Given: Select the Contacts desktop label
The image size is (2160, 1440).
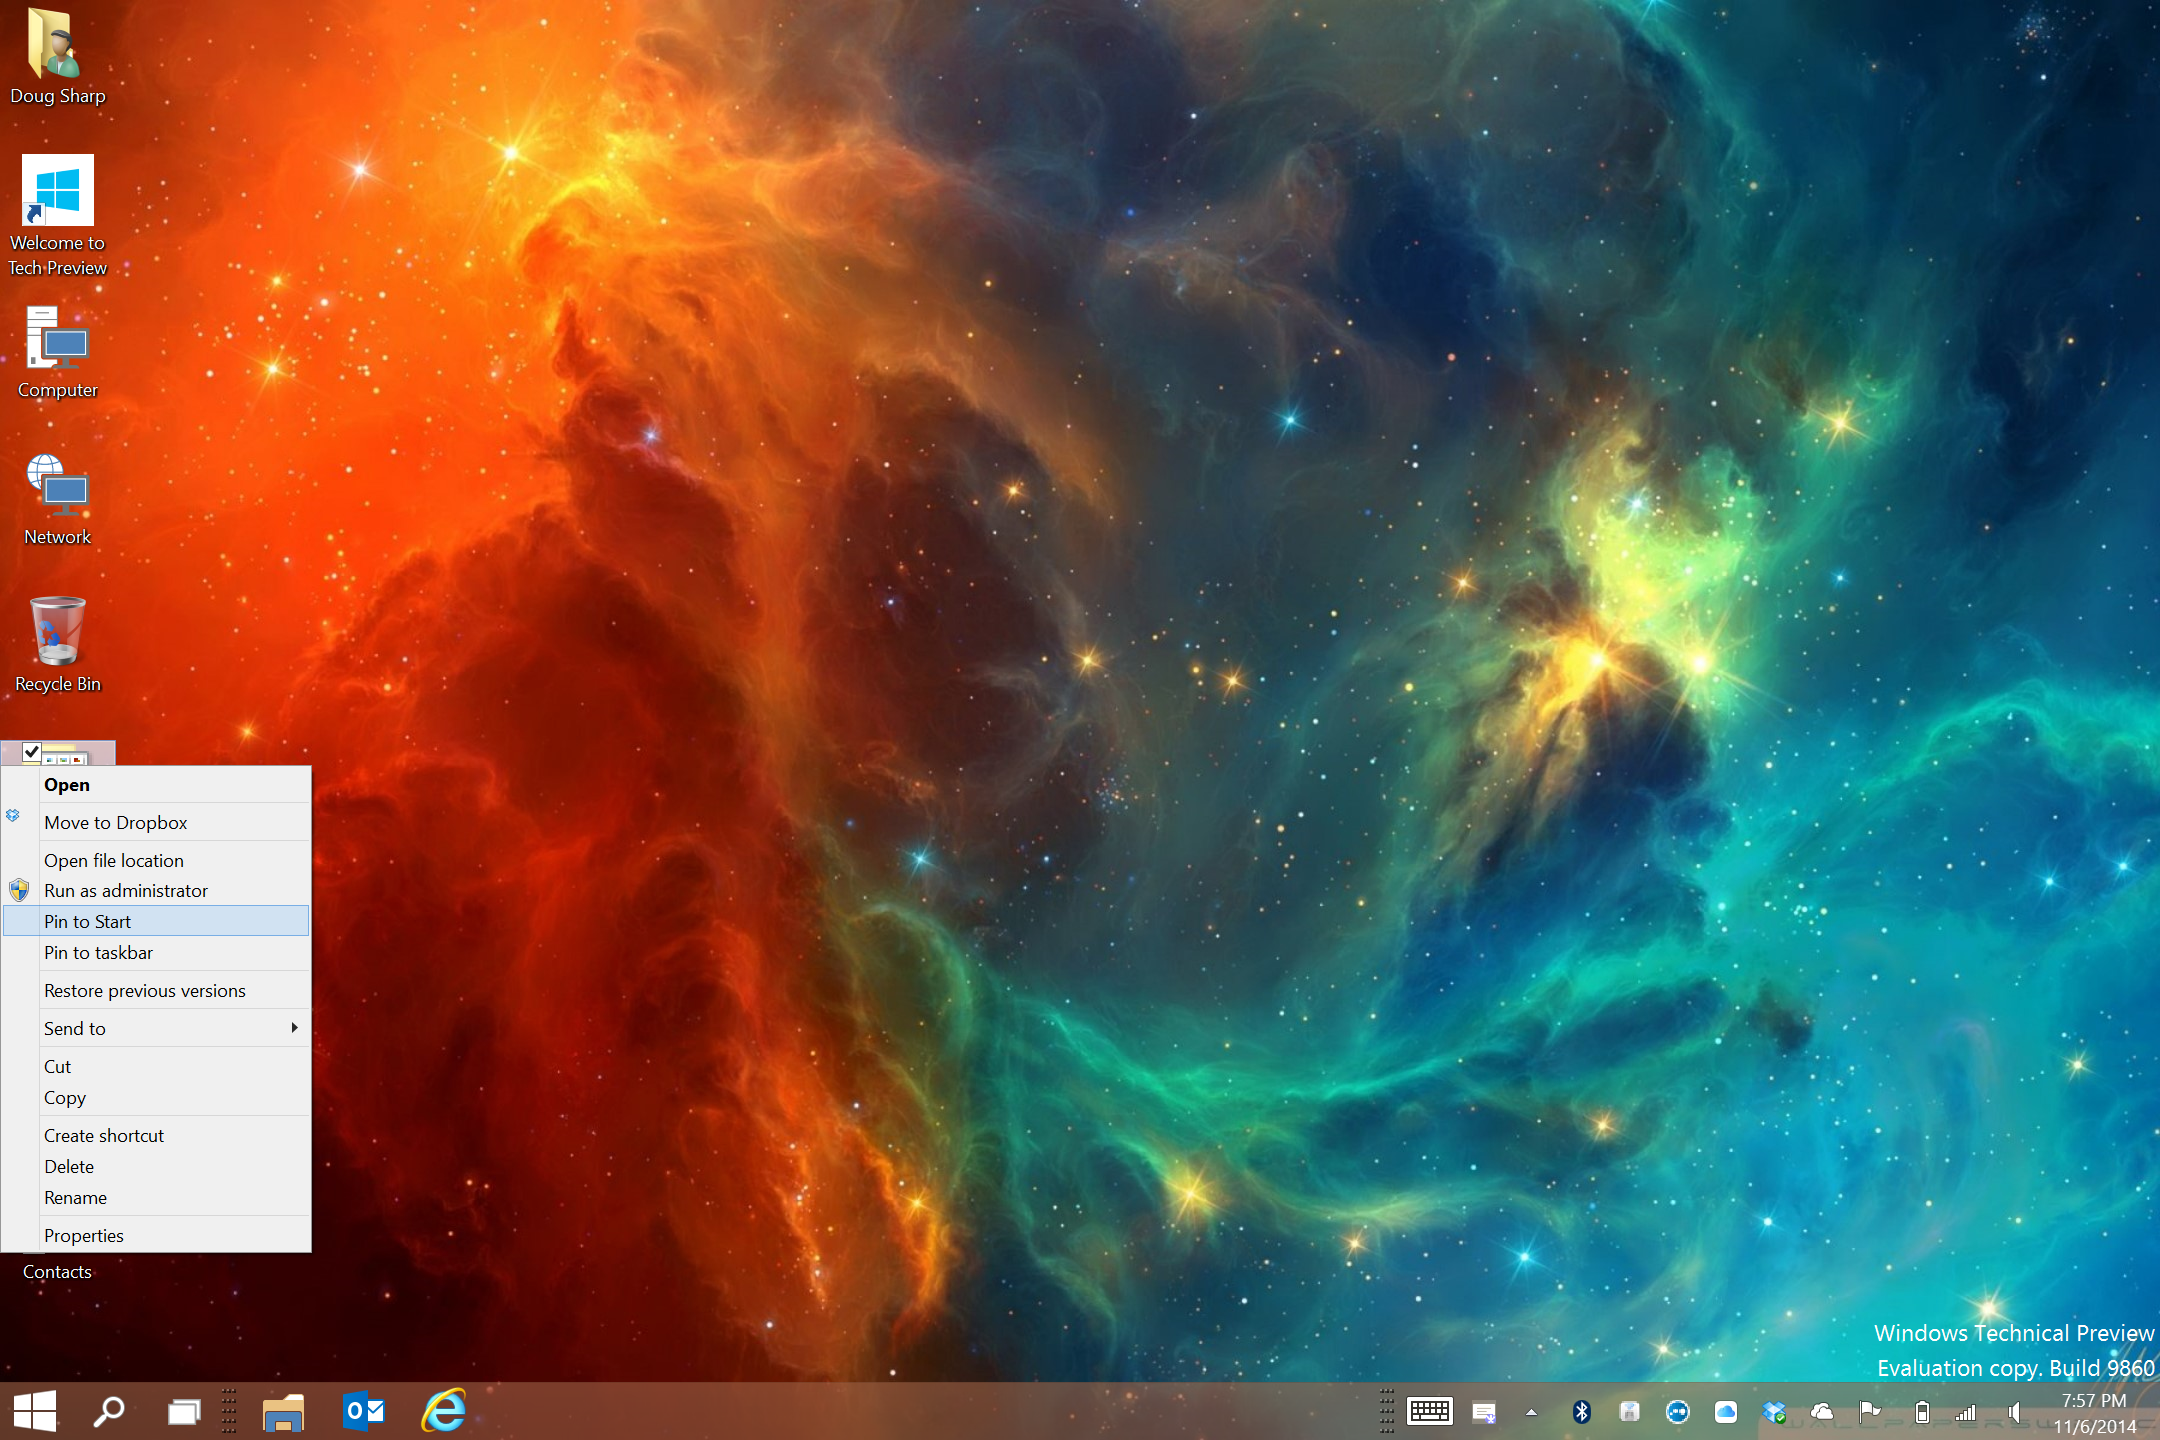Looking at the screenshot, I should (x=57, y=1272).
